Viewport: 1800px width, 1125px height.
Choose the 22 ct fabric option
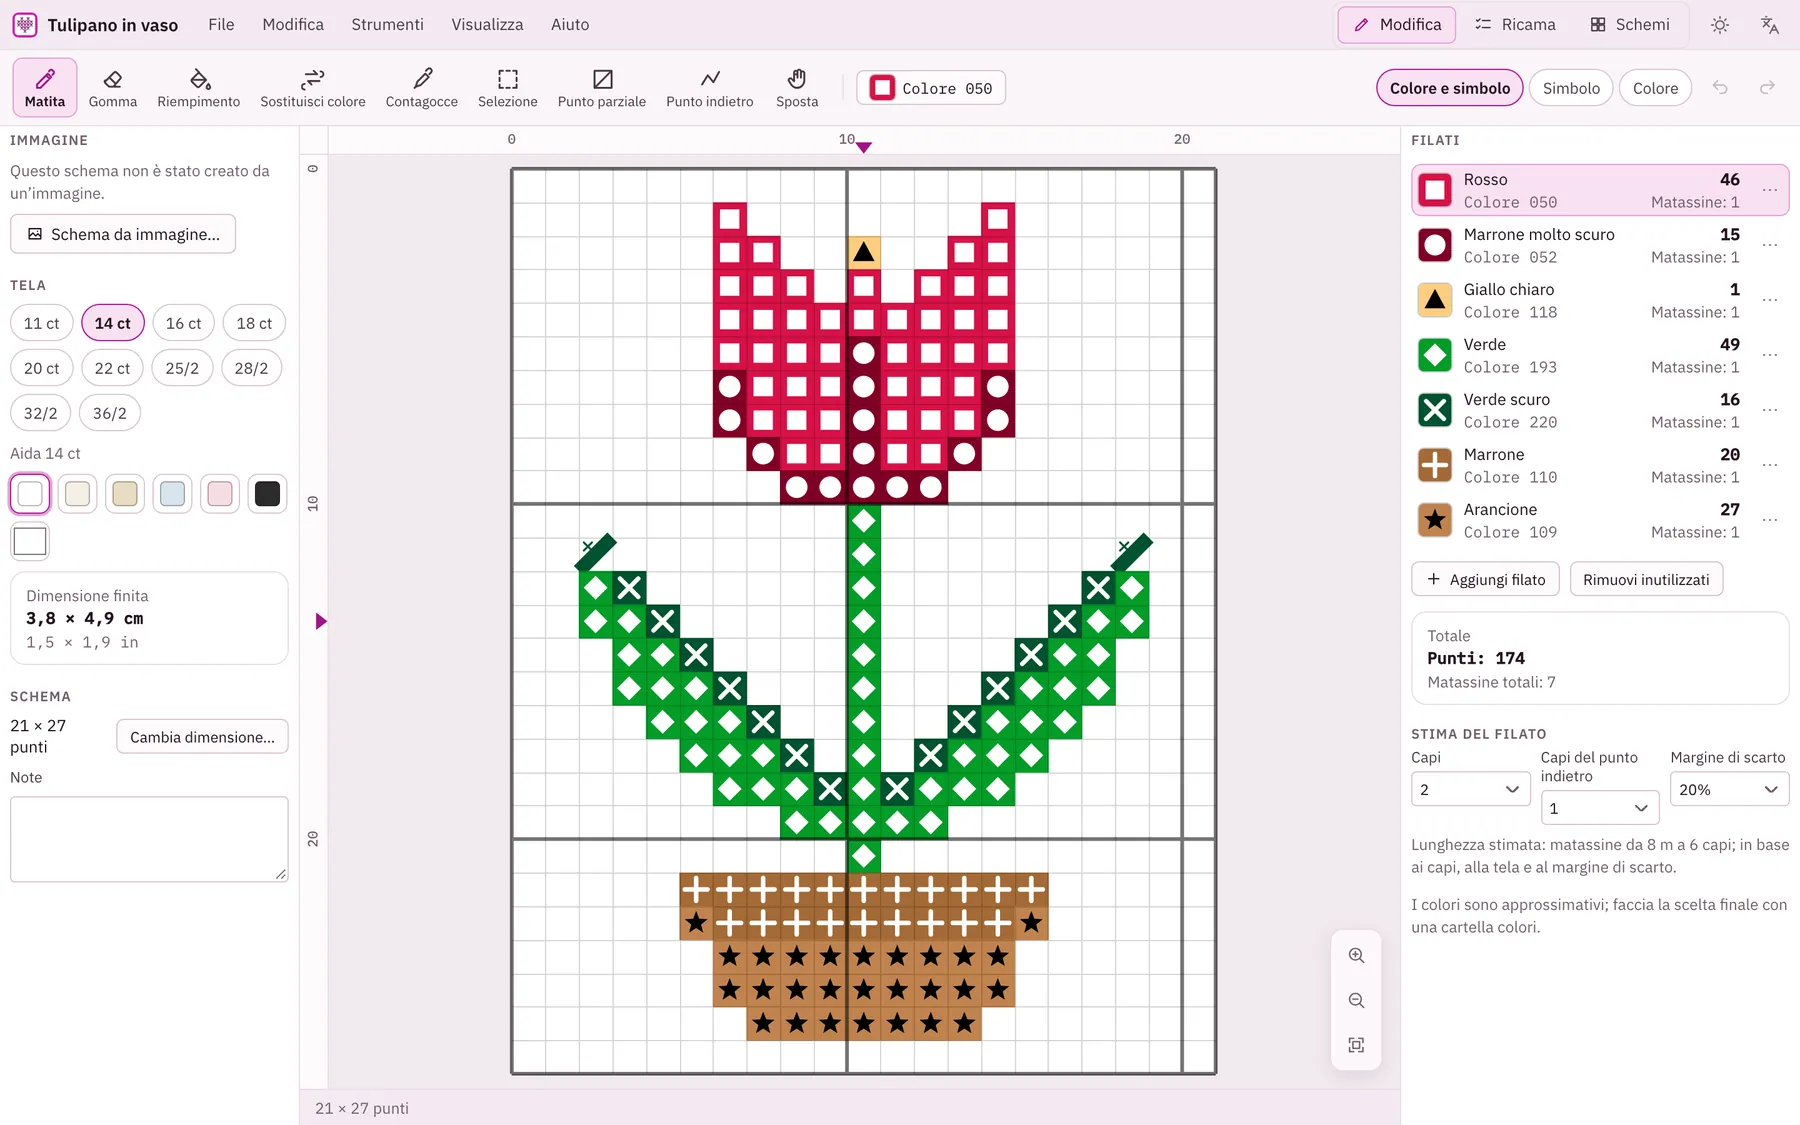pos(112,368)
